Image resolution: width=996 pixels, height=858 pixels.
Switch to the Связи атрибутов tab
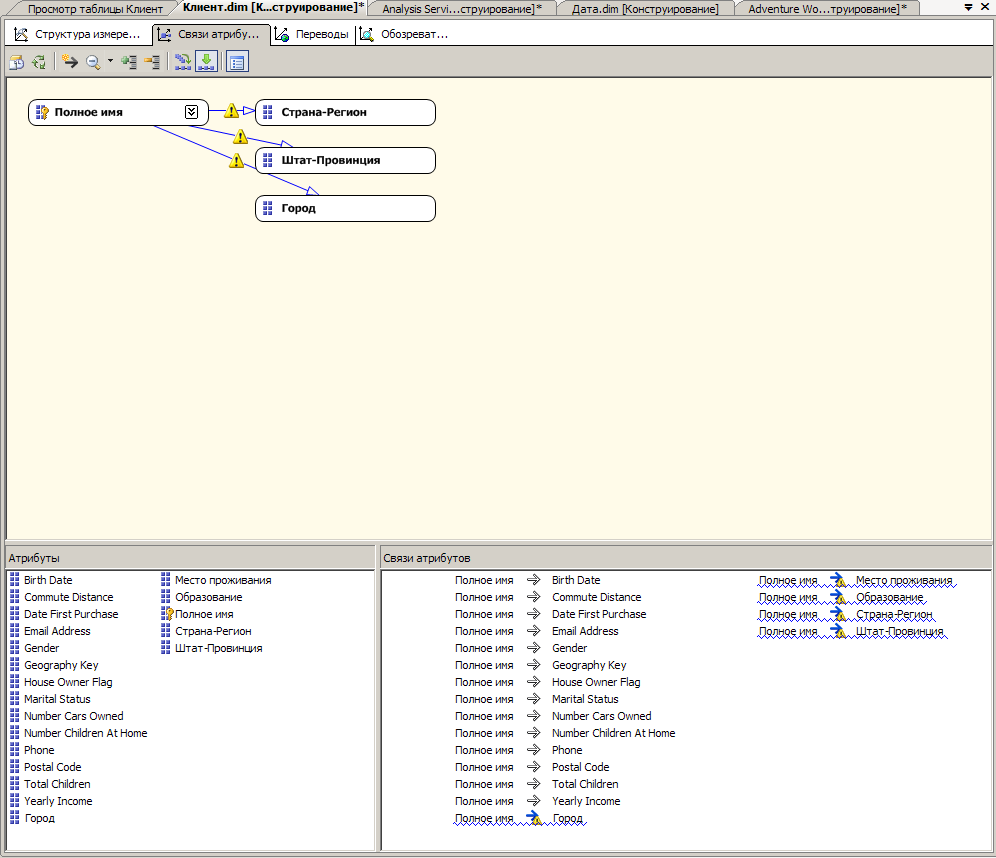[211, 34]
